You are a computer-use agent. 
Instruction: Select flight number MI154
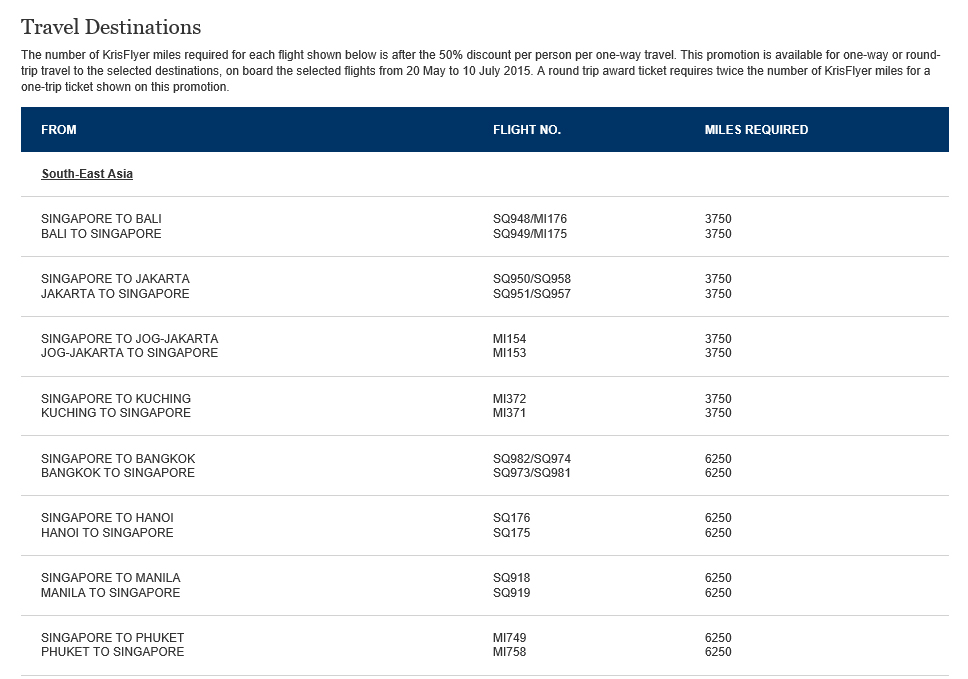coord(509,339)
